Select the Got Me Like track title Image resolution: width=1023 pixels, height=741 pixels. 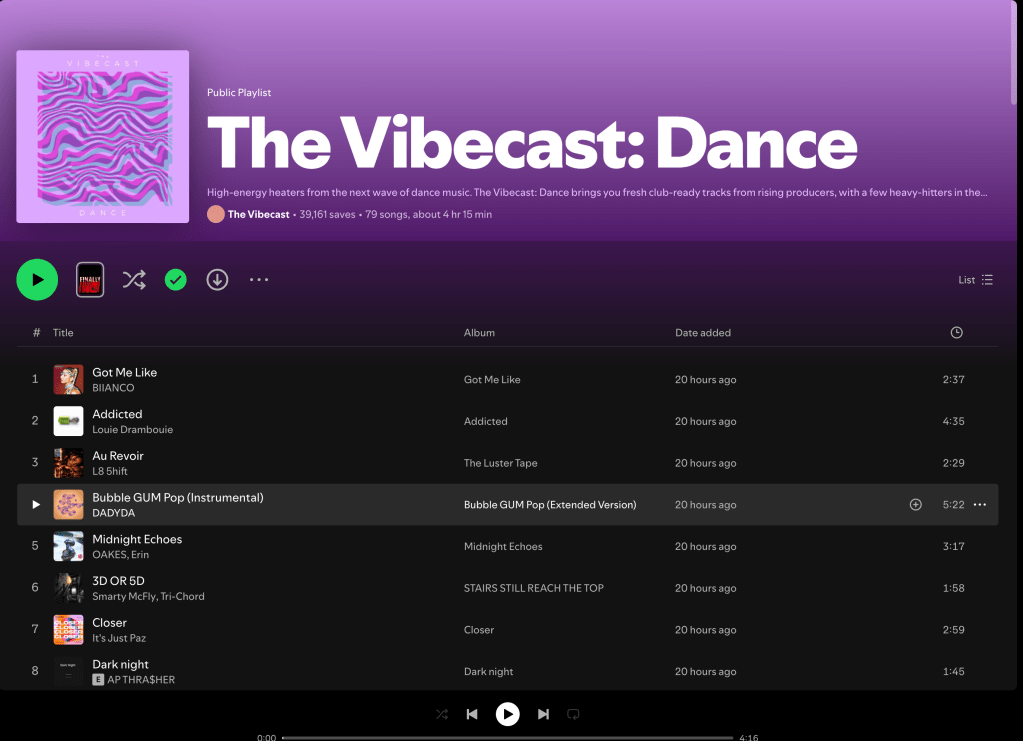click(125, 372)
